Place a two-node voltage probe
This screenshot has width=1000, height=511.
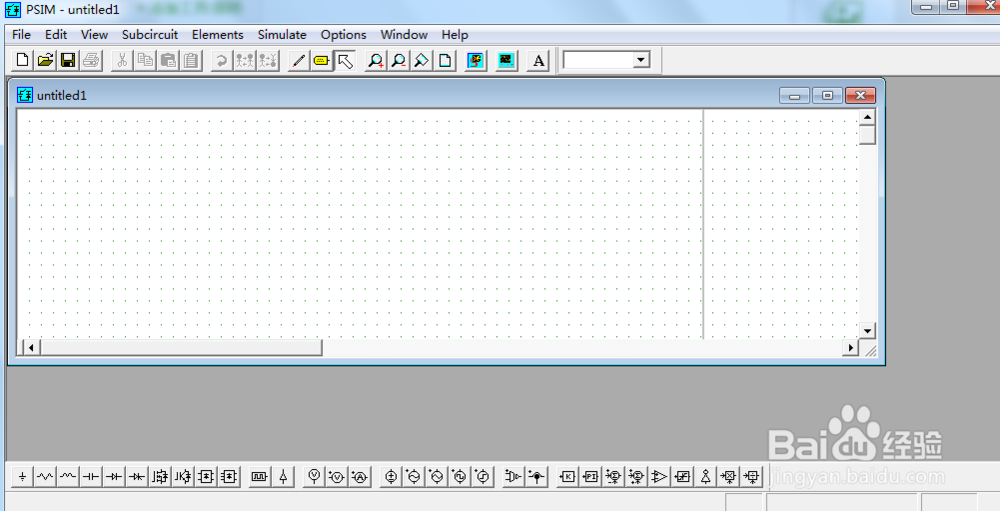click(x=337, y=477)
